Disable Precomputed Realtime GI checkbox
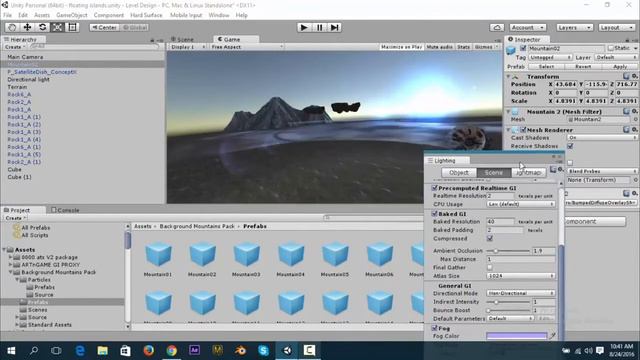 click(x=435, y=188)
